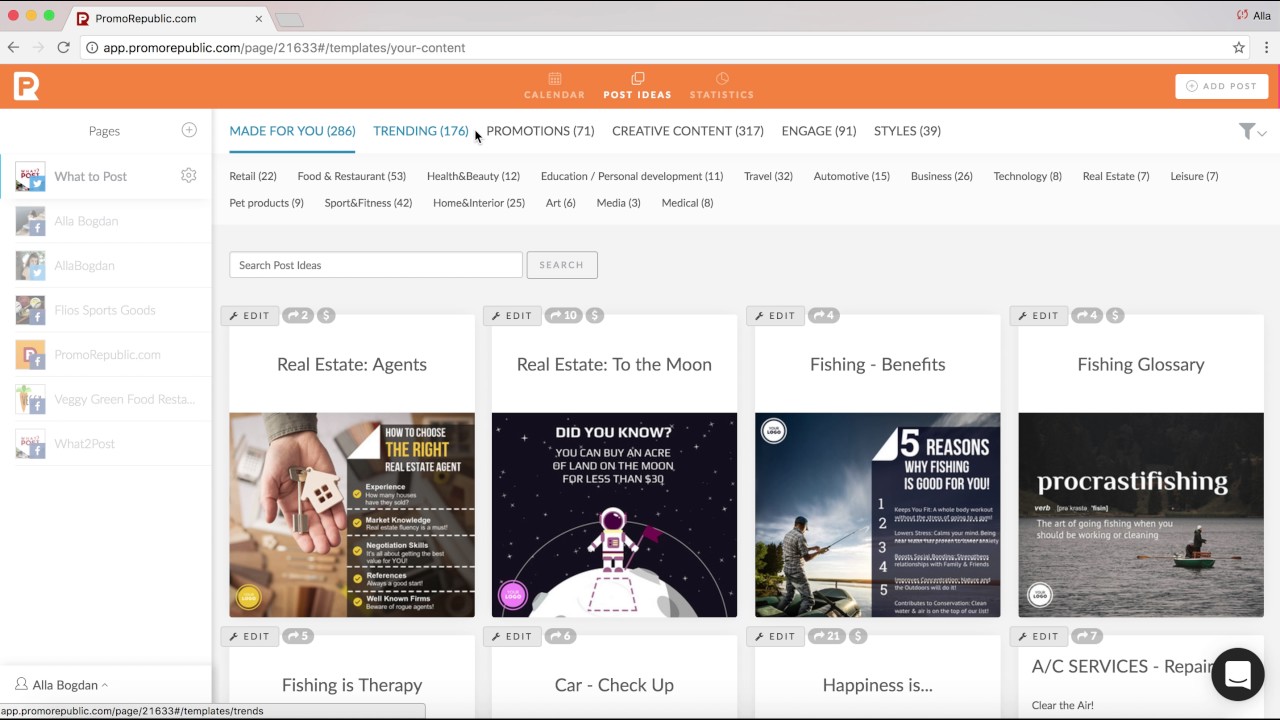1280x720 pixels.
Task: Filter by Retail (22) category
Action: pos(253,176)
